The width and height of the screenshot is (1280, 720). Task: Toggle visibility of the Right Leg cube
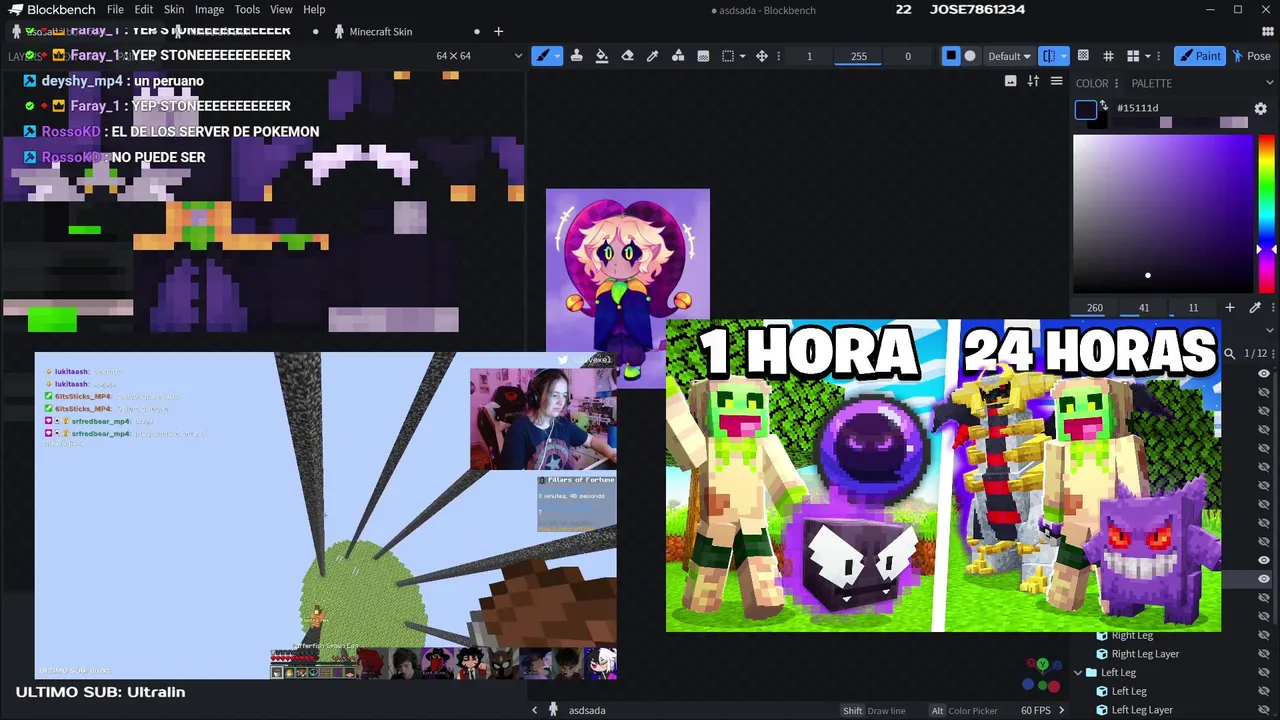[x=1264, y=635]
